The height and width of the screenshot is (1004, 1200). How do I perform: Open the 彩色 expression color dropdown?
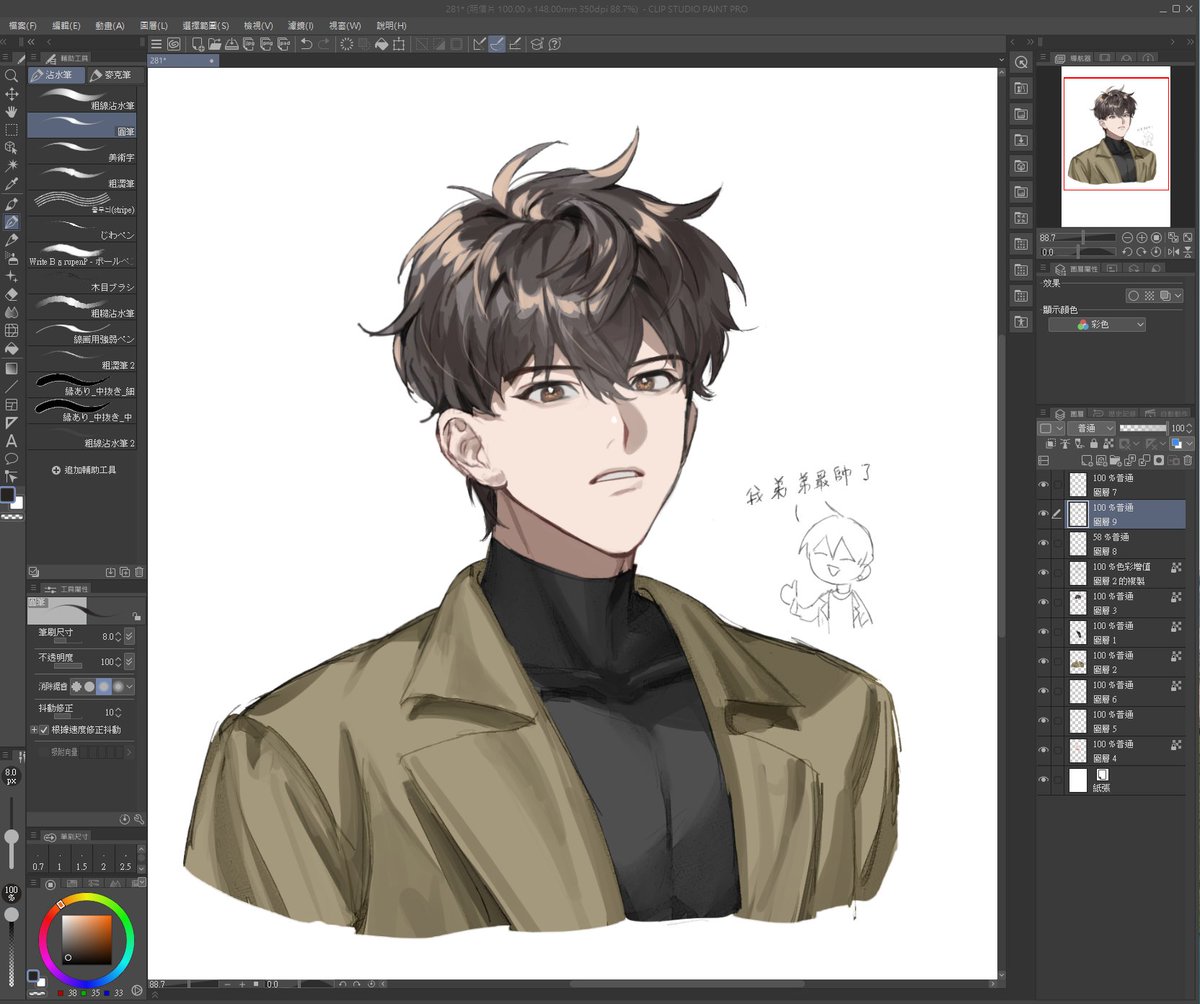click(1097, 325)
